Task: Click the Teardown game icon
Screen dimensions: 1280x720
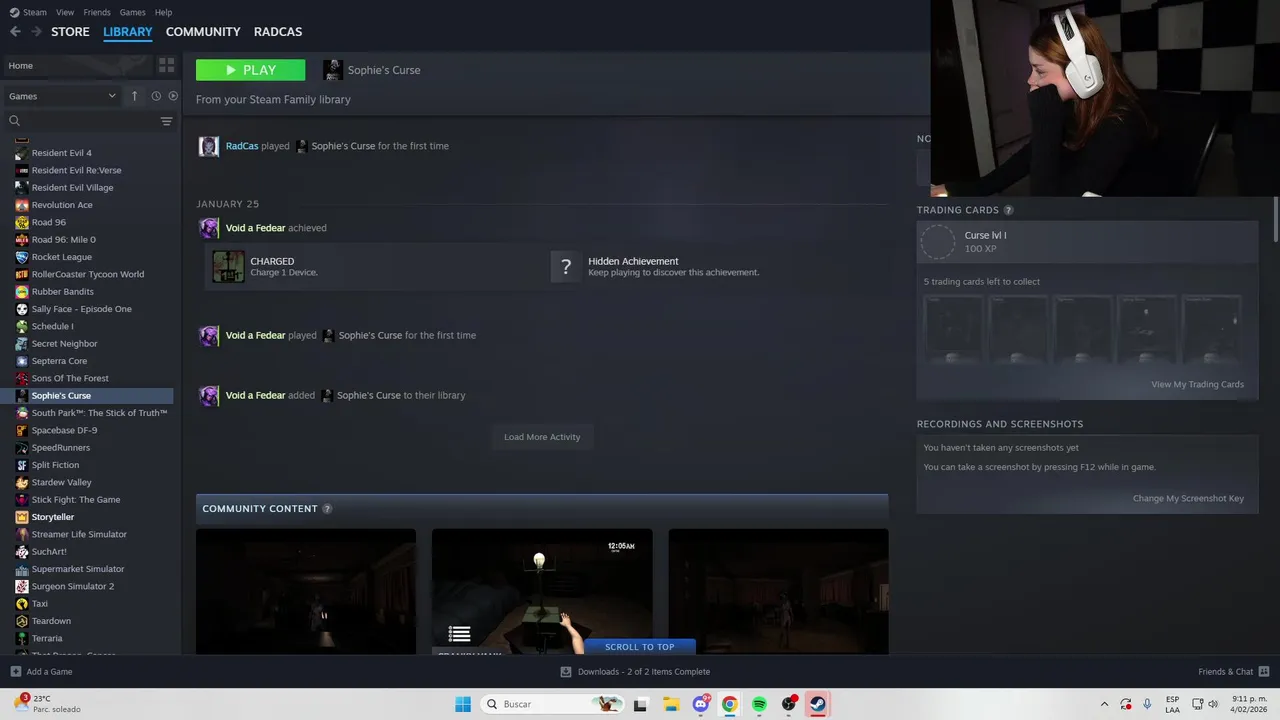Action: click(22, 621)
